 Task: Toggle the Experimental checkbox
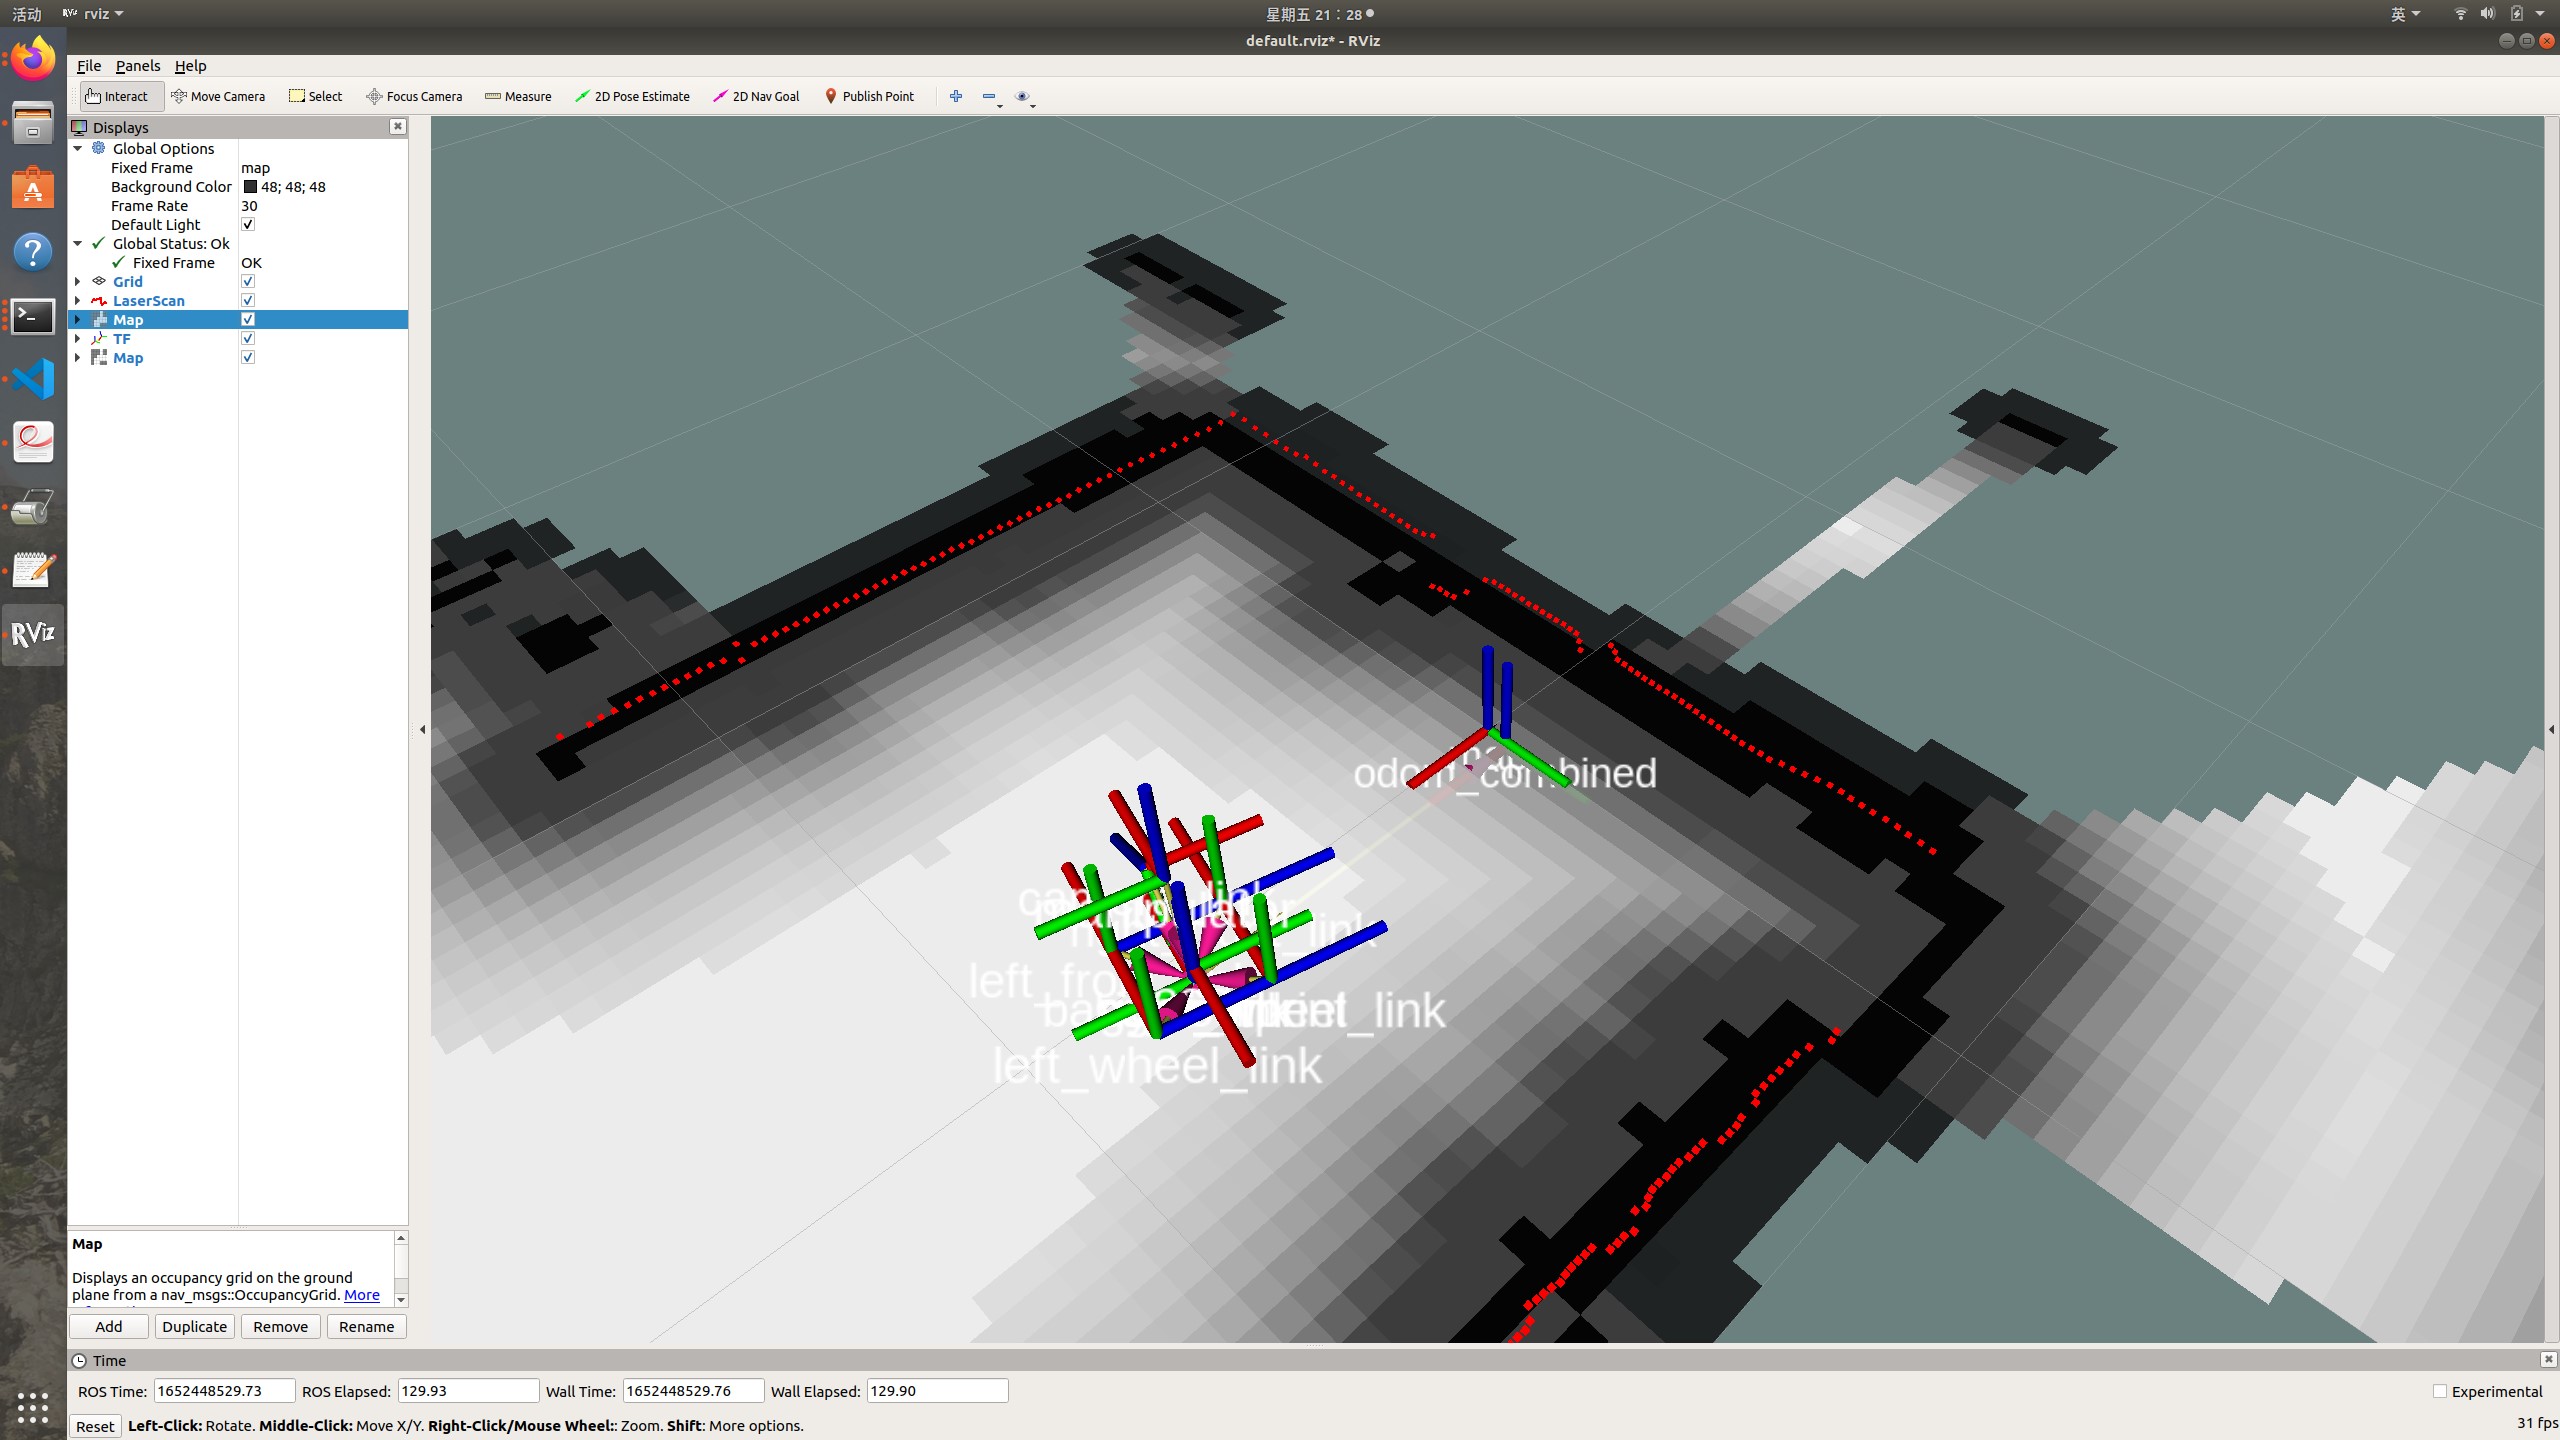tap(2440, 1391)
